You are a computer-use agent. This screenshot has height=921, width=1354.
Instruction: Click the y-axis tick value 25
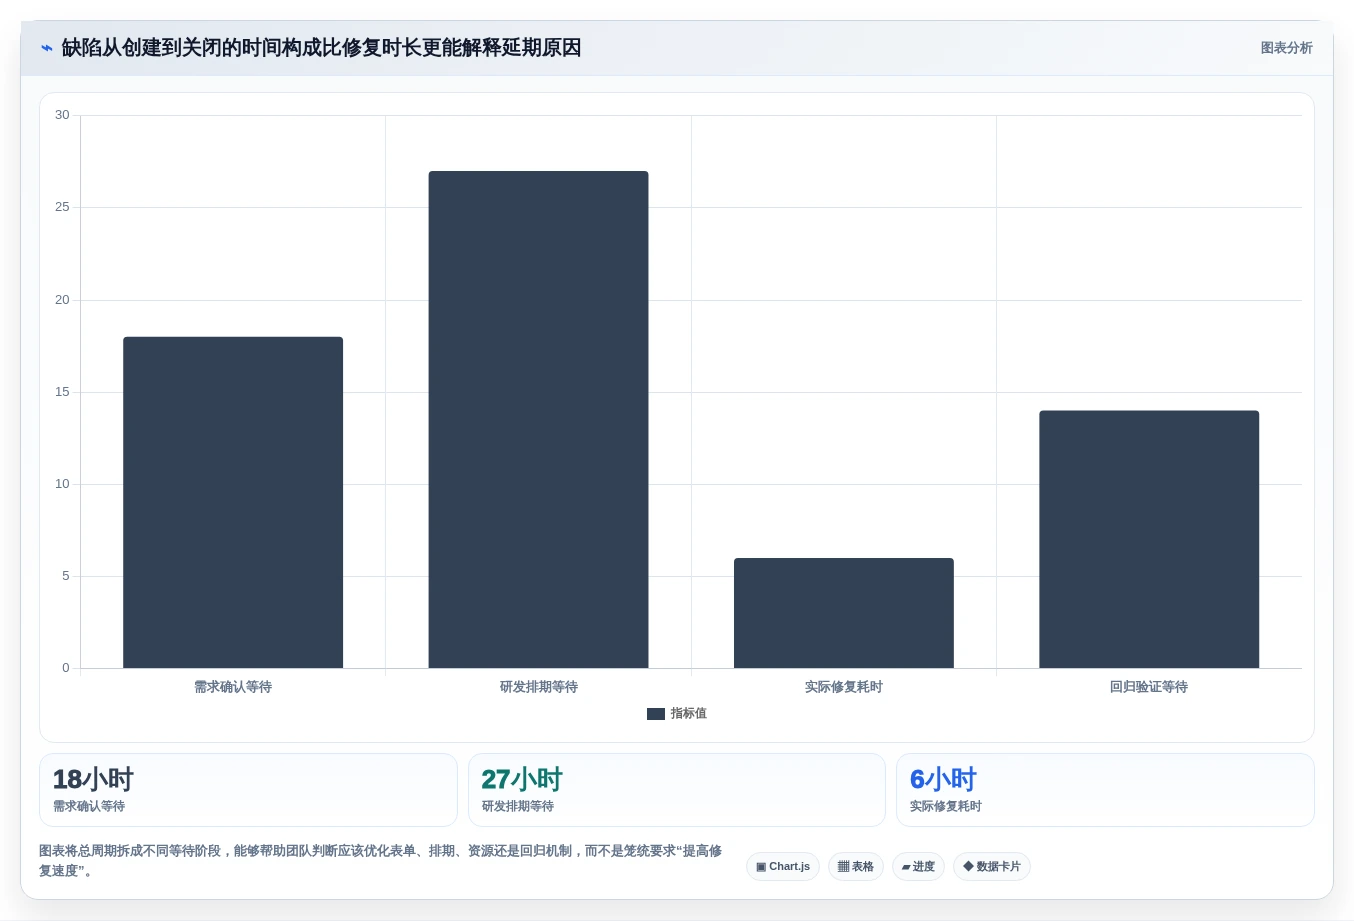[x=62, y=207]
